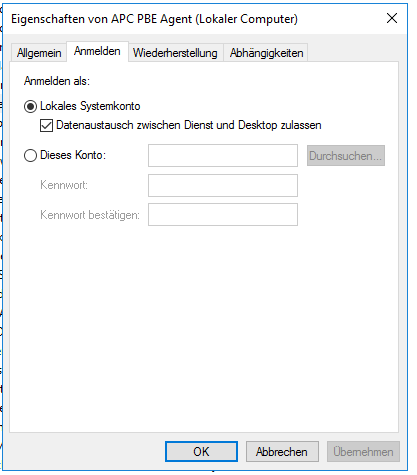Switch to the Allgemein tab
This screenshot has height=475, width=417.
coord(39,53)
